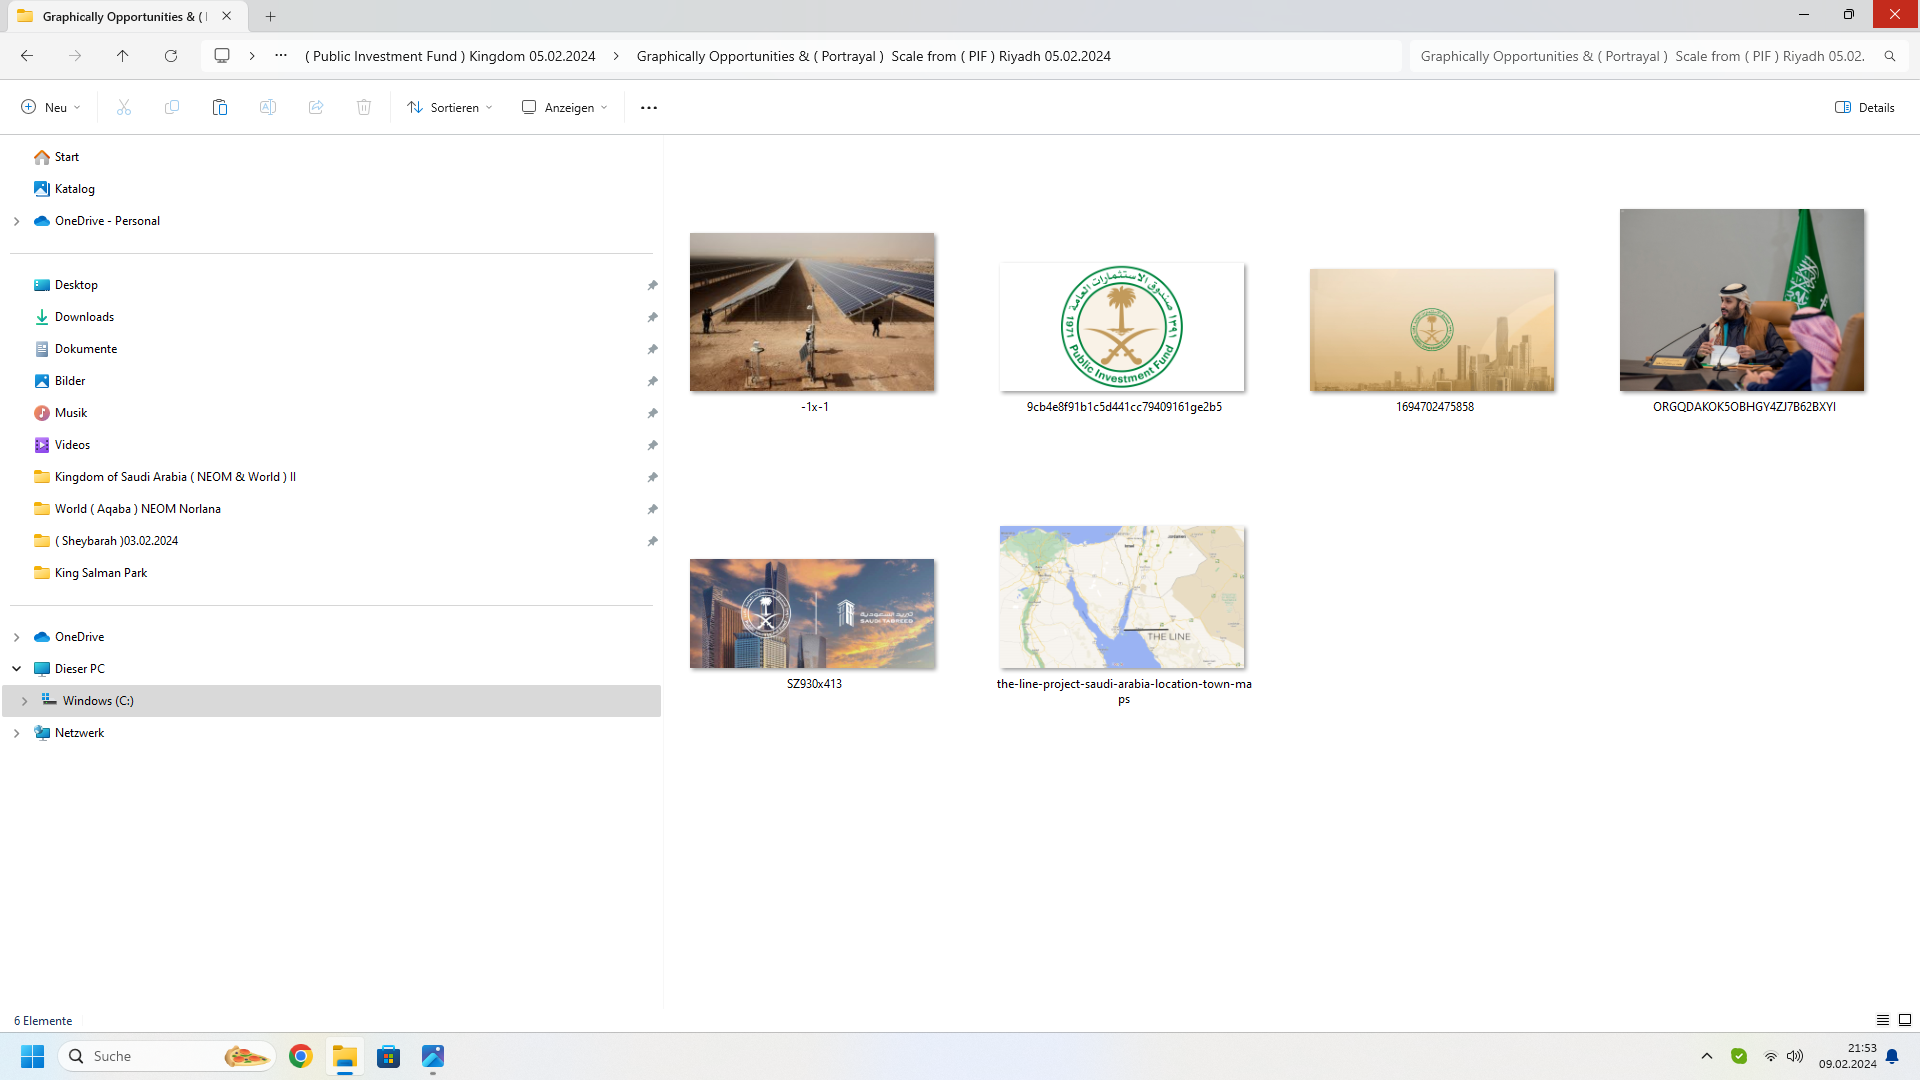Click the Cut scissors icon
Screen dimensions: 1920x1080
[x=124, y=107]
